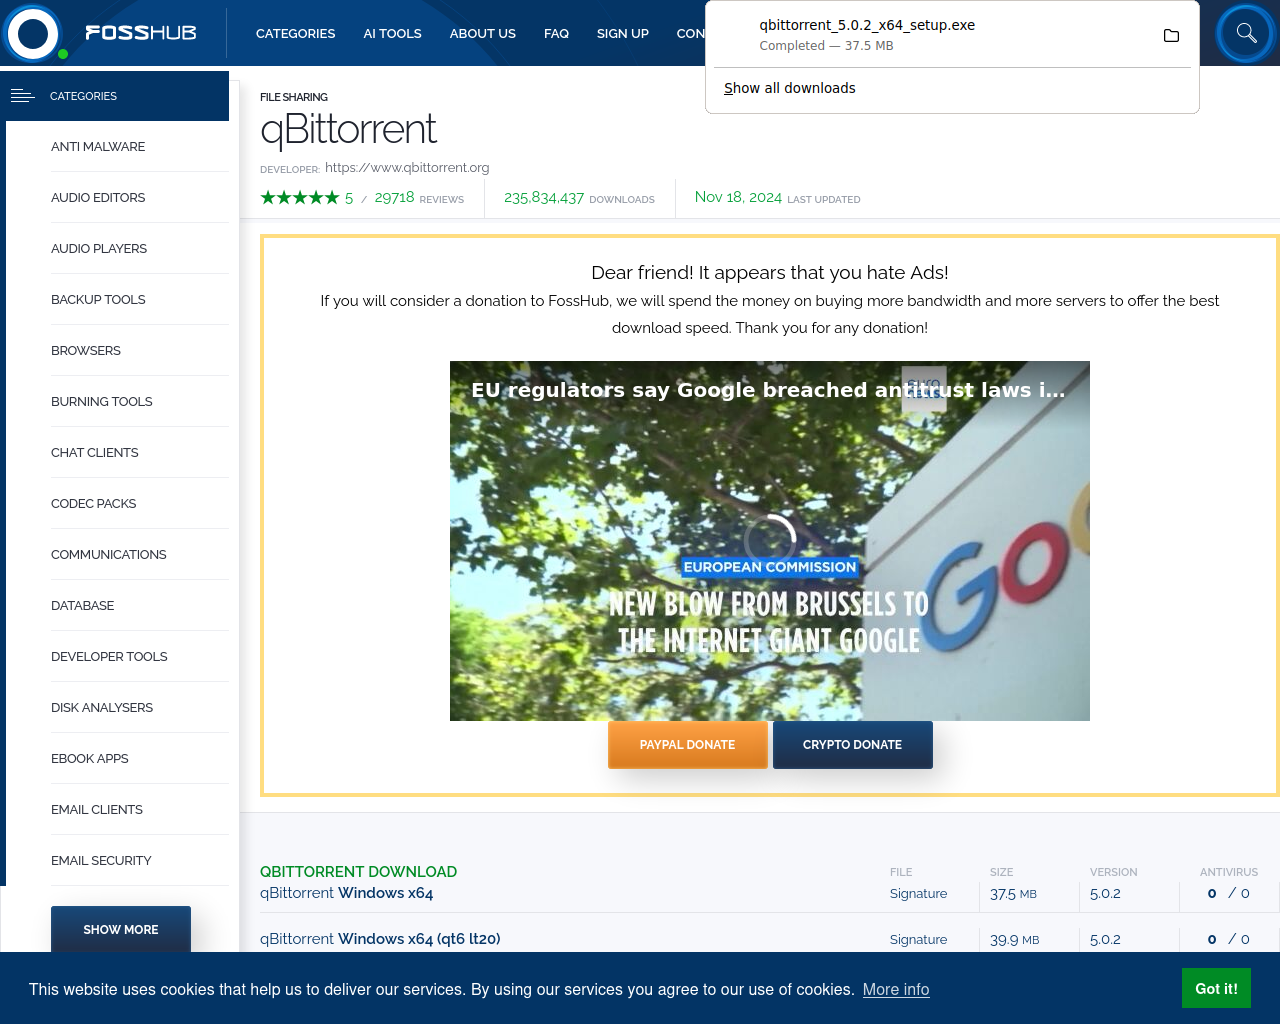Click the Google news video thumbnail

(x=770, y=541)
